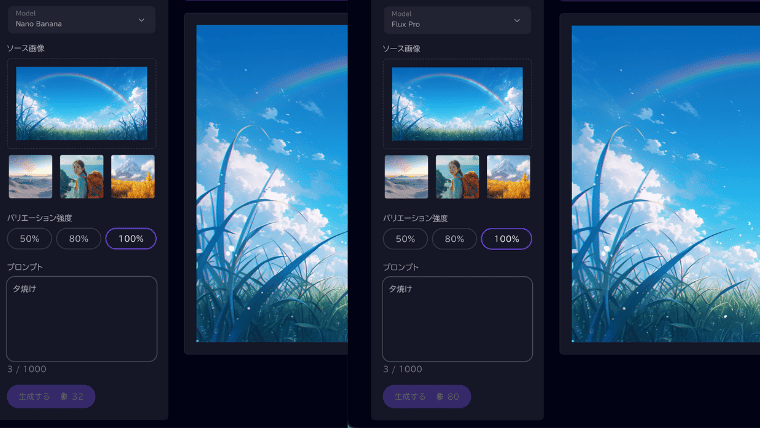Choose 80% variation in Flux Pro panel
760x428 pixels.
[x=454, y=239]
